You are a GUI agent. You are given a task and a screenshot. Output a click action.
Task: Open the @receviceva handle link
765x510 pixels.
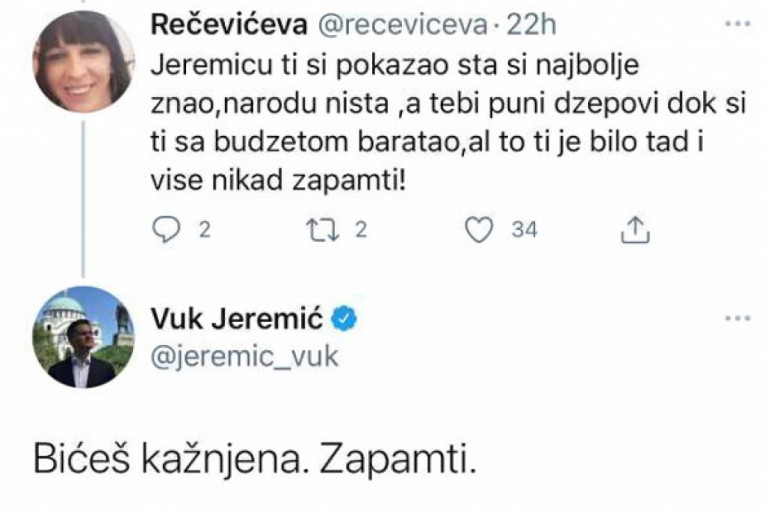point(376,22)
